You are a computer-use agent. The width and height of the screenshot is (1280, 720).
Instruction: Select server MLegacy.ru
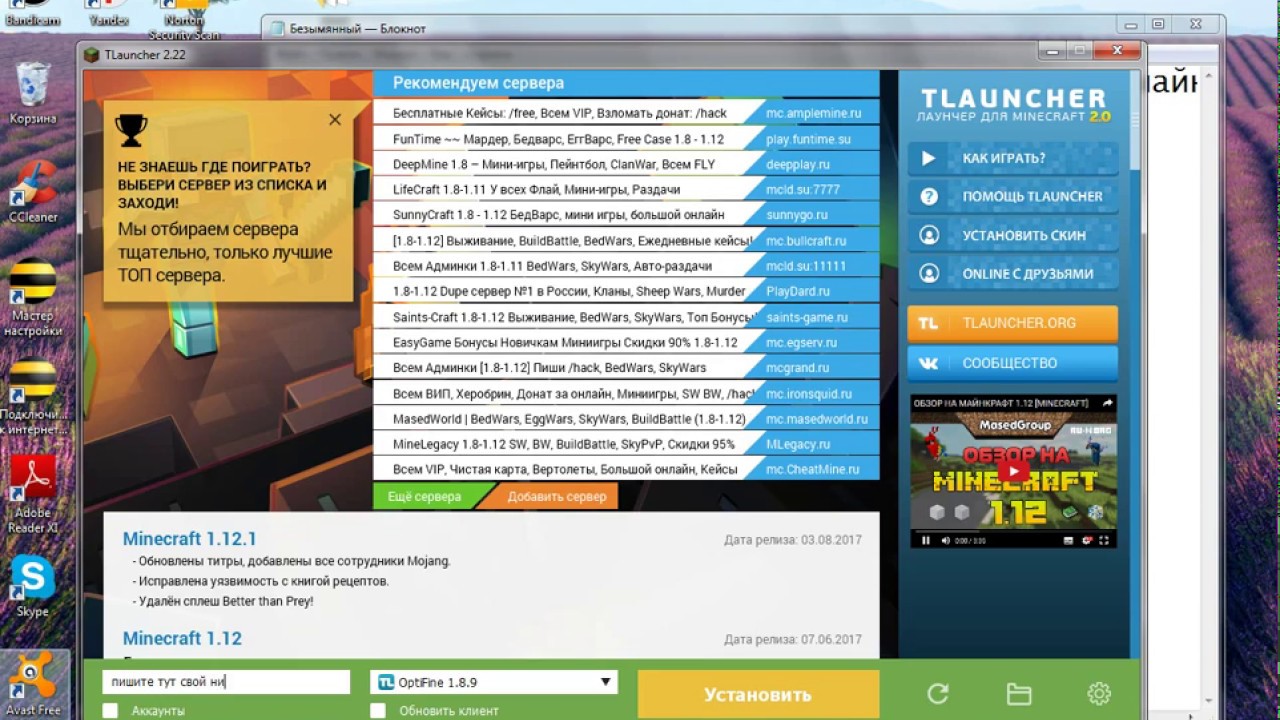[626, 444]
